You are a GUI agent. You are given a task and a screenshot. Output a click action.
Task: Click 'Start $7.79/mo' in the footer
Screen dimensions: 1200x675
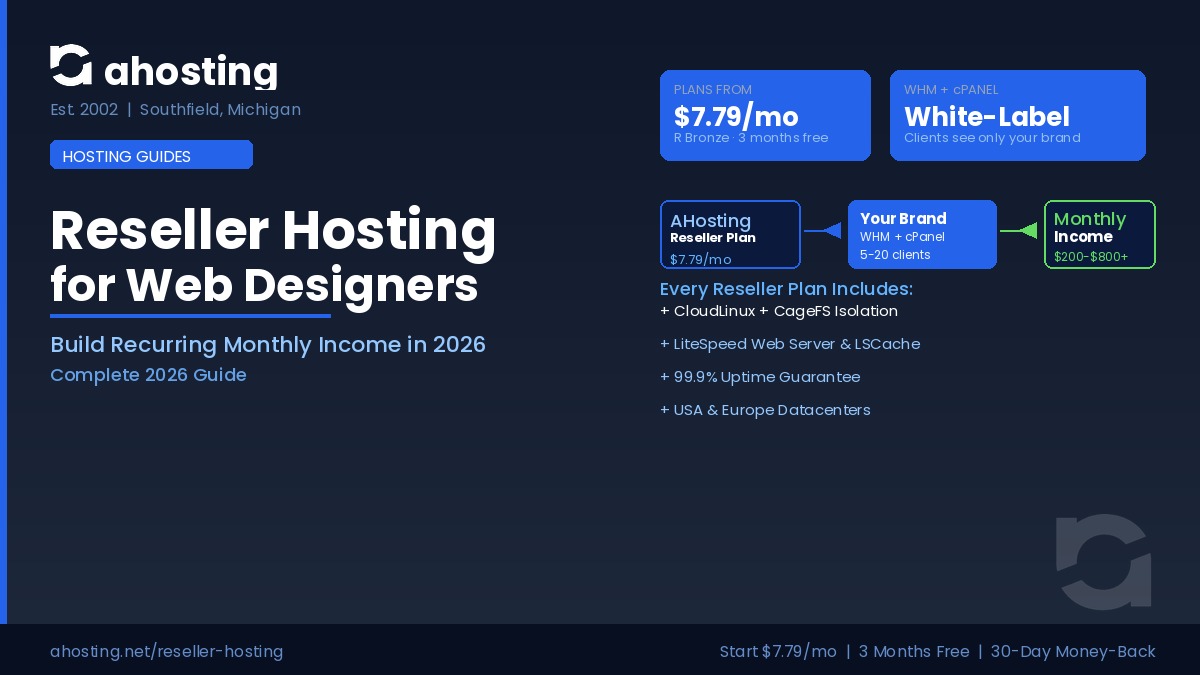click(778, 652)
